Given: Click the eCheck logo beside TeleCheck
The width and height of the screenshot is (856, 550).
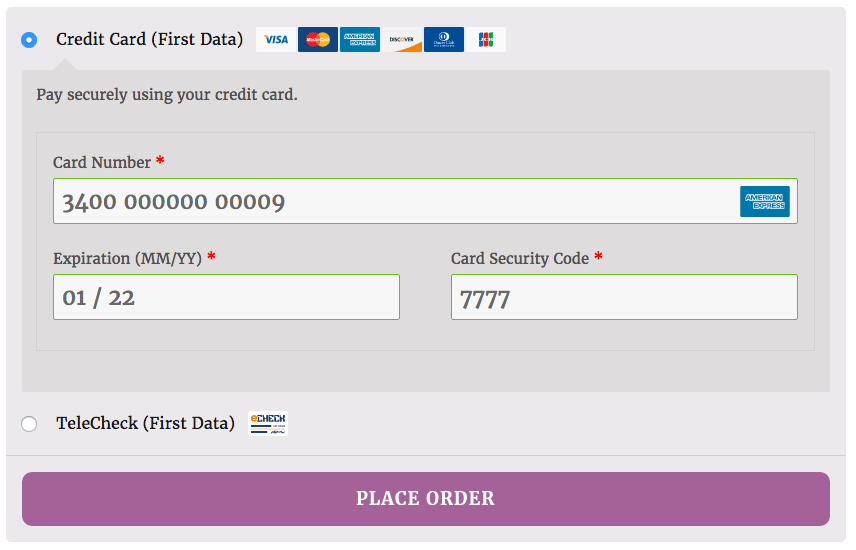Looking at the screenshot, I should point(268,423).
